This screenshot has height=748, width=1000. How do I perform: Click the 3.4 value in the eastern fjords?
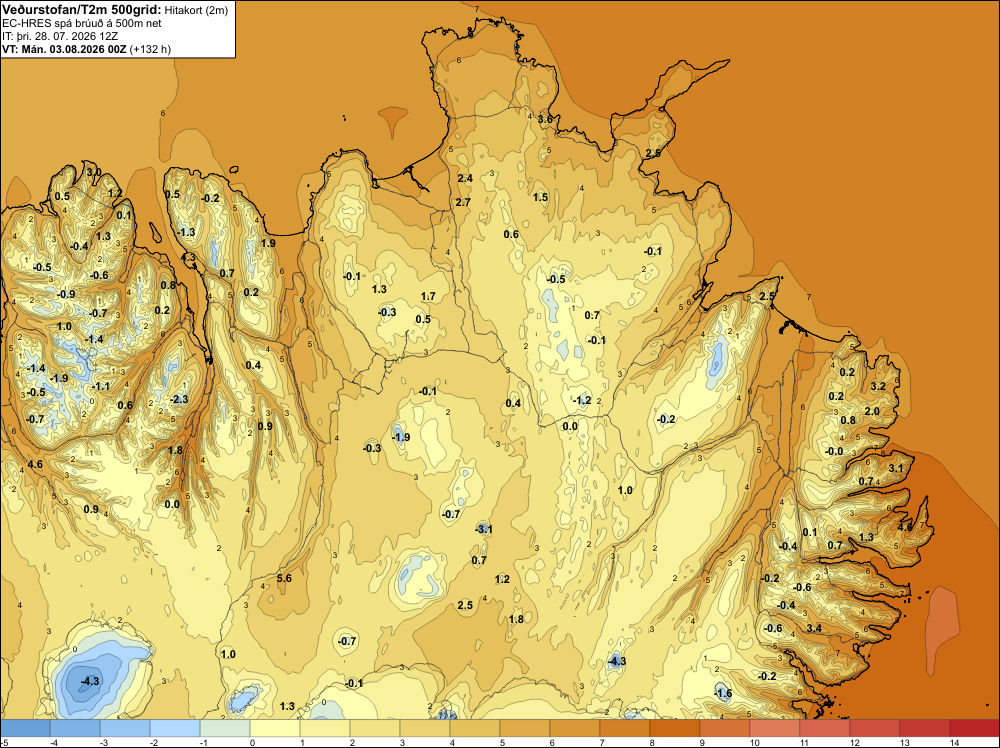point(814,628)
